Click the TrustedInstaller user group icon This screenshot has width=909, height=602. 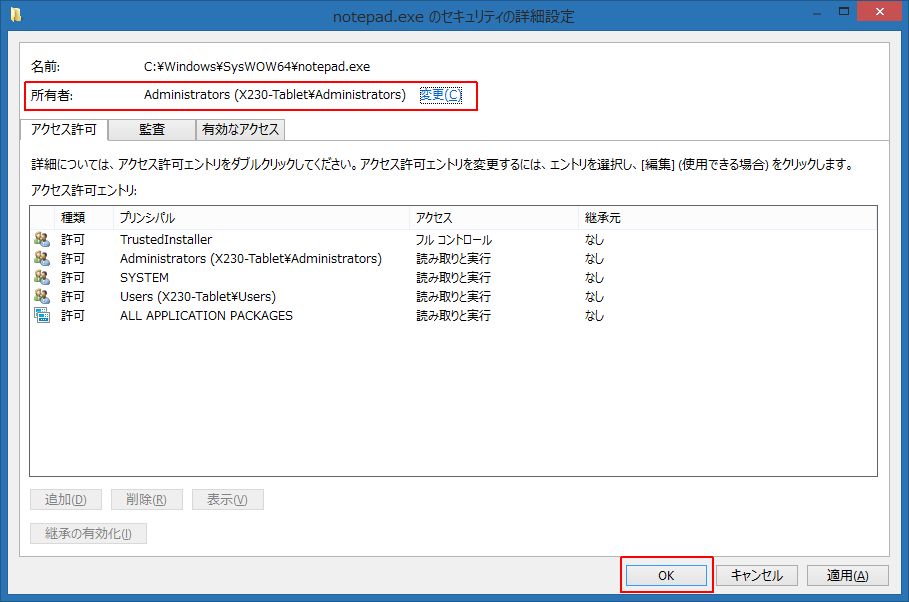click(x=42, y=240)
